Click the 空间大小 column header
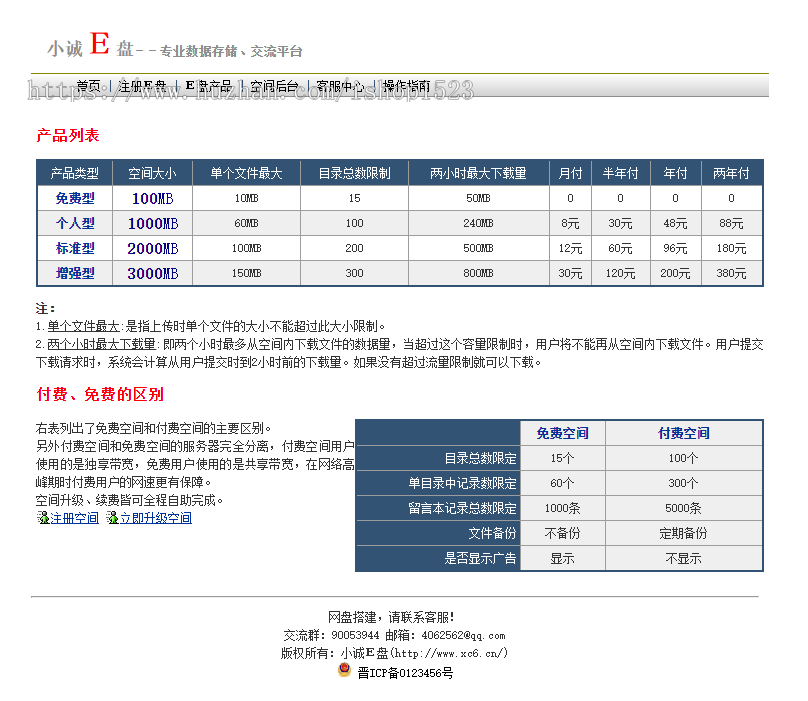Viewport: 808px width, 701px height. pos(153,173)
